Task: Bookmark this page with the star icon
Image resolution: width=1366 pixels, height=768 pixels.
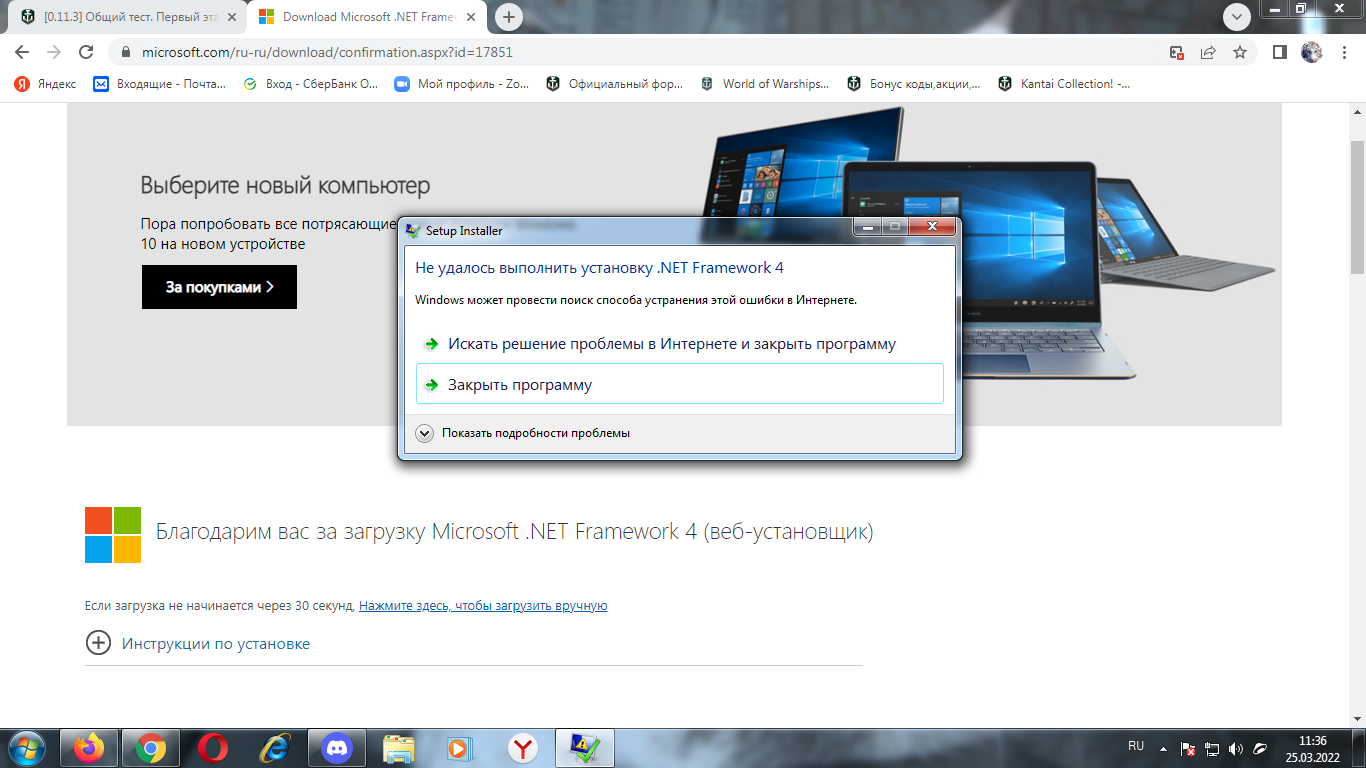Action: point(1240,52)
